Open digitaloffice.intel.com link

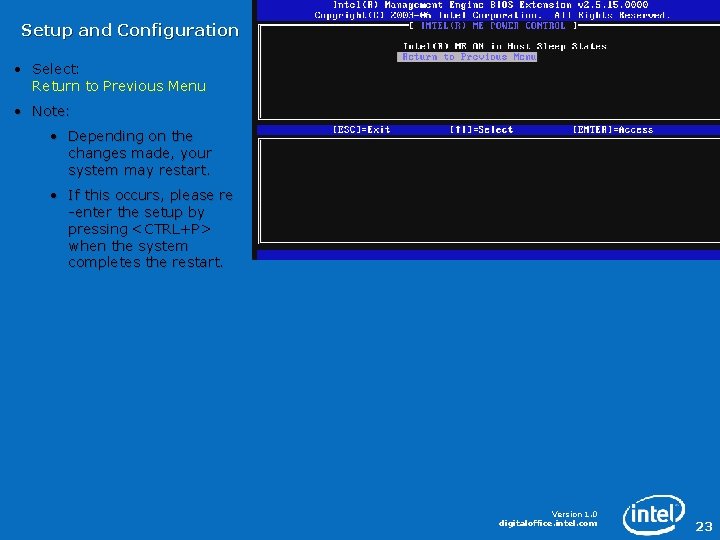(548, 523)
